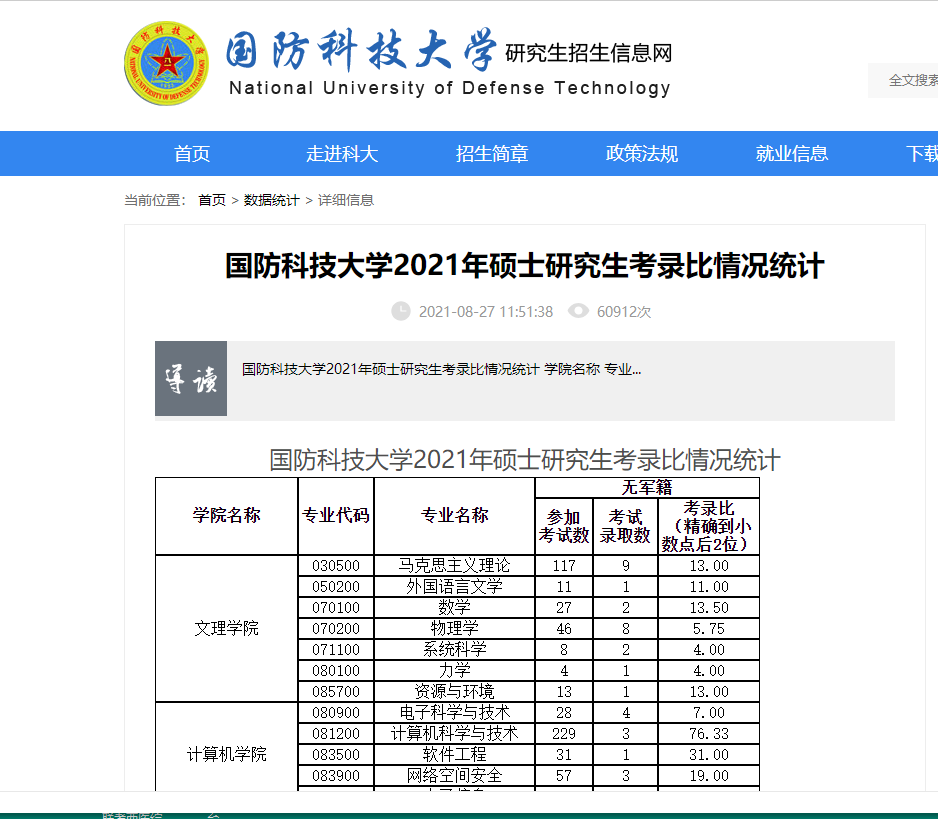Open the 就业信息 menu item
The height and width of the screenshot is (819, 938).
click(792, 154)
